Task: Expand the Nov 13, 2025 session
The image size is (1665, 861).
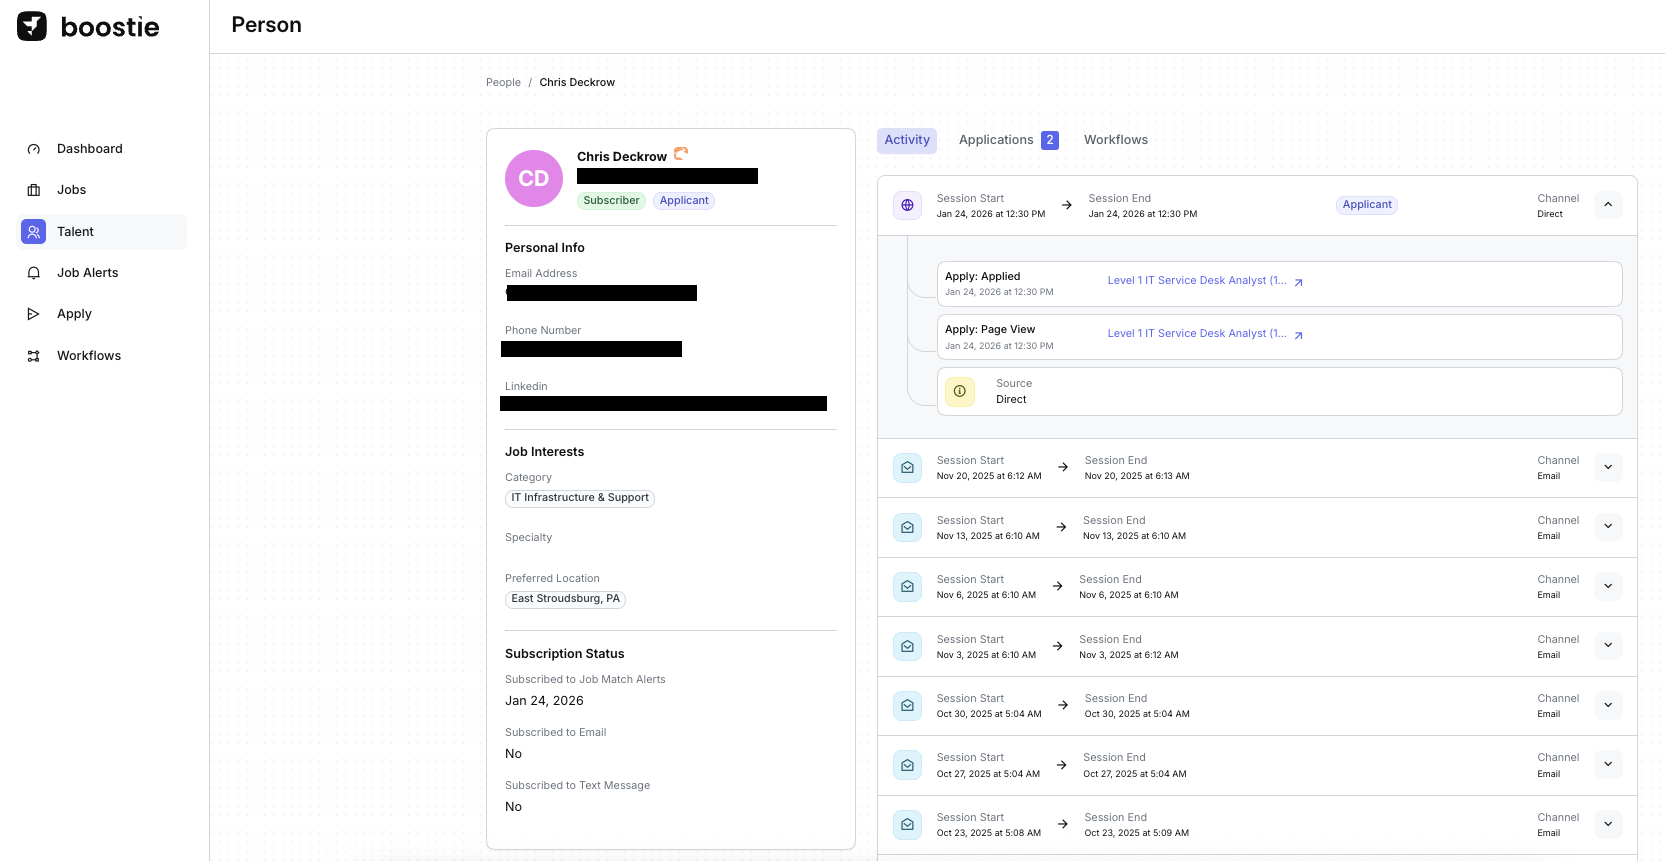Action: (1607, 526)
